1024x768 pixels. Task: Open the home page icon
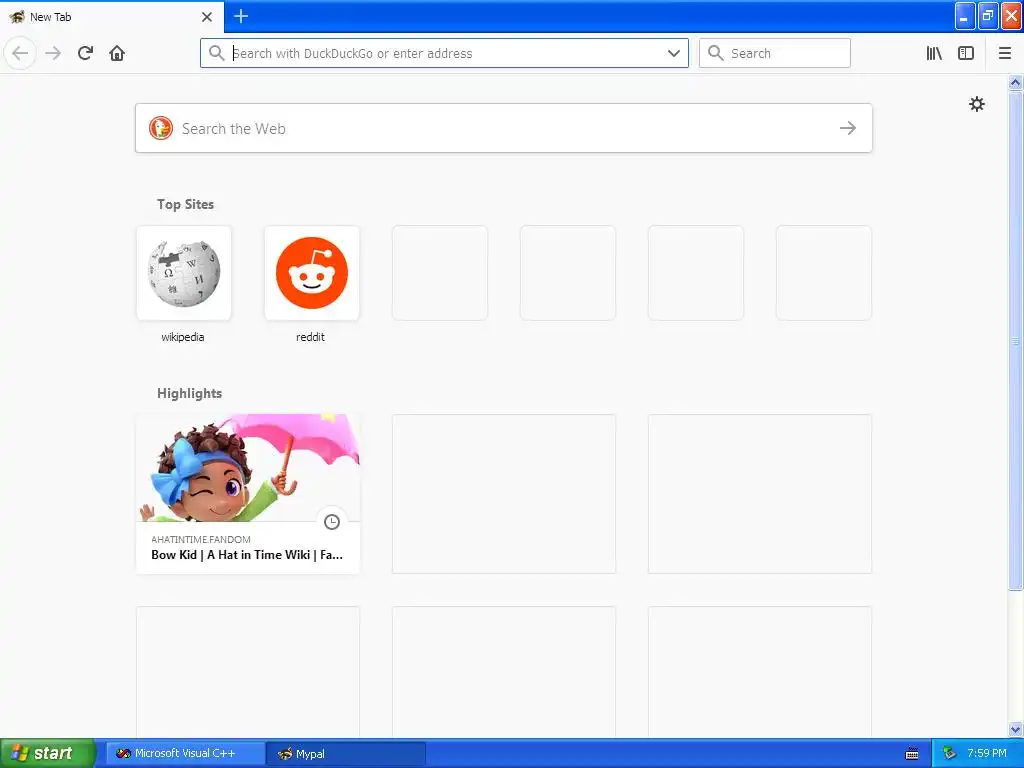point(117,53)
